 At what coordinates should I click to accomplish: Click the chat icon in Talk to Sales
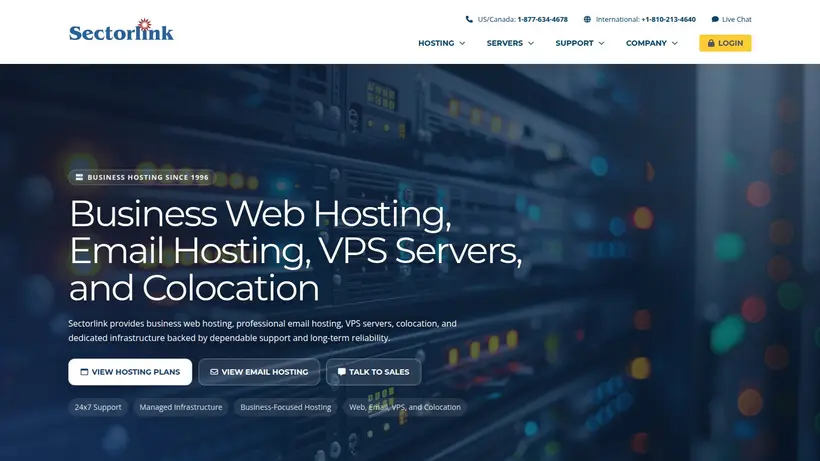coord(341,372)
